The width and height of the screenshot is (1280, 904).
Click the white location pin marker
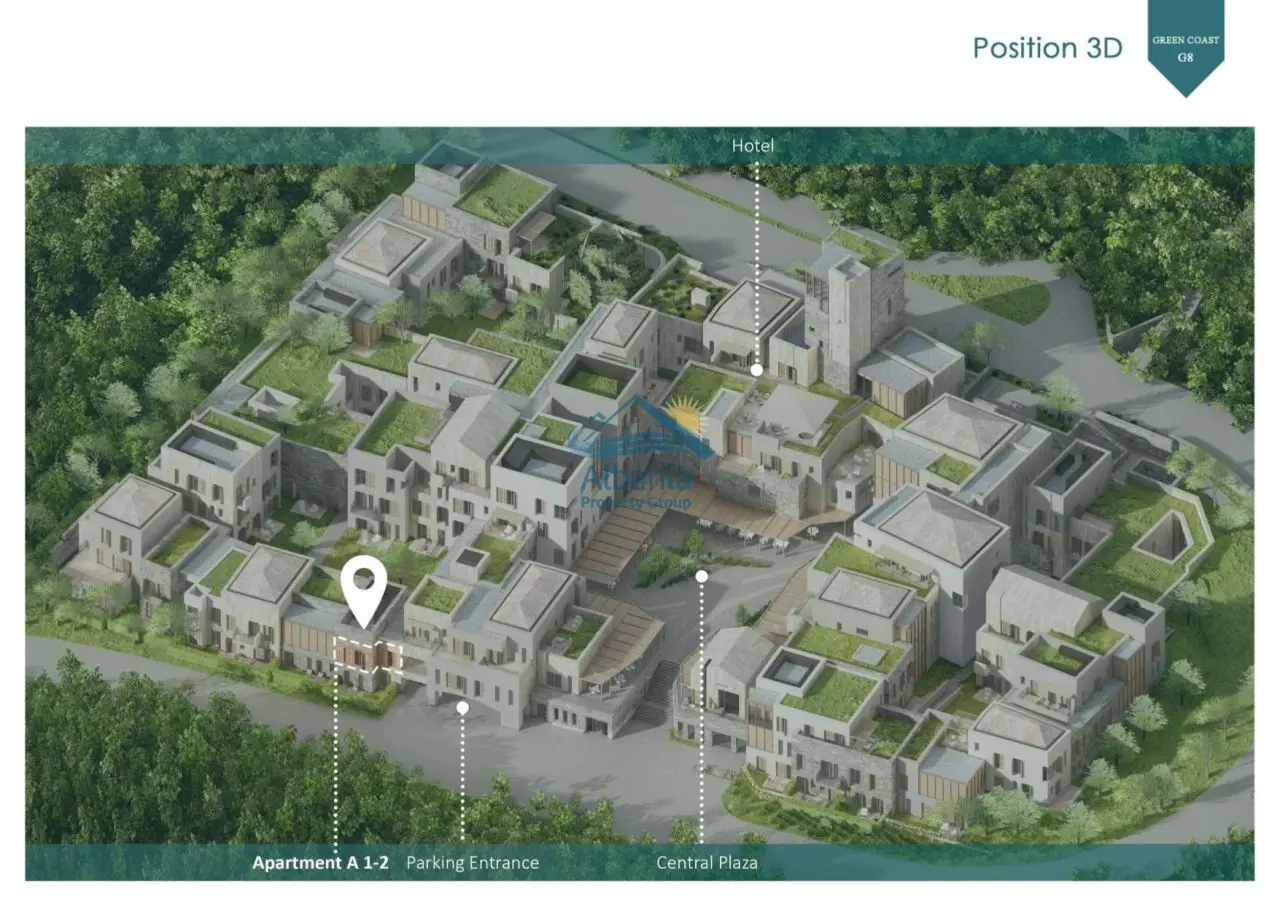coord(363,592)
